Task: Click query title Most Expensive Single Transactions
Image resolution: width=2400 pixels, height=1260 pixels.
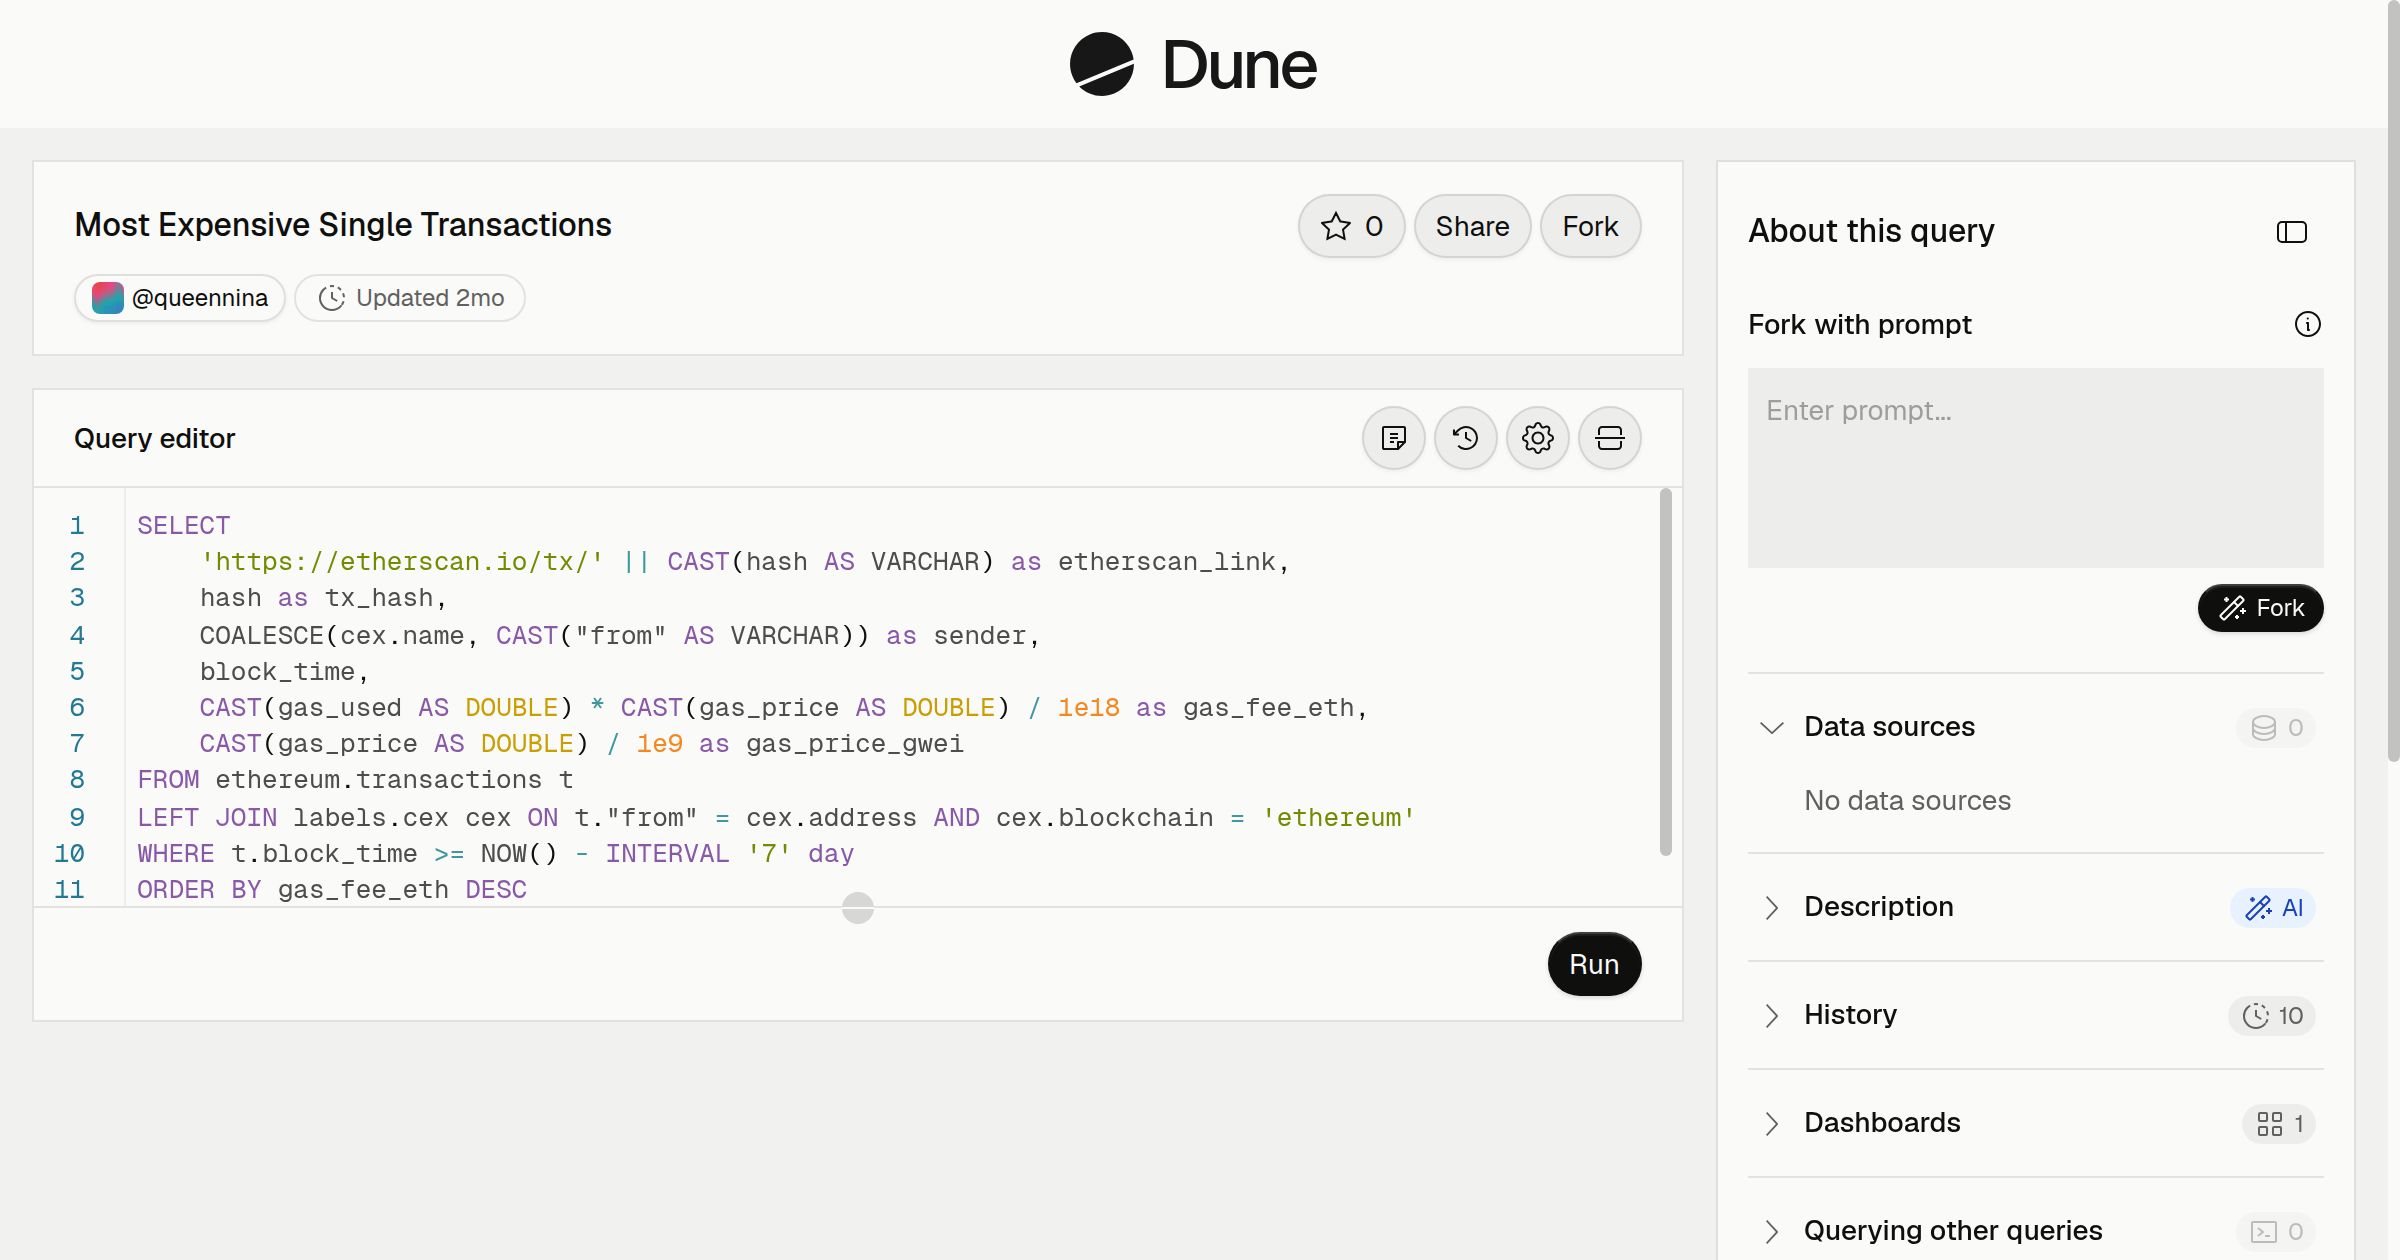Action: (343, 225)
